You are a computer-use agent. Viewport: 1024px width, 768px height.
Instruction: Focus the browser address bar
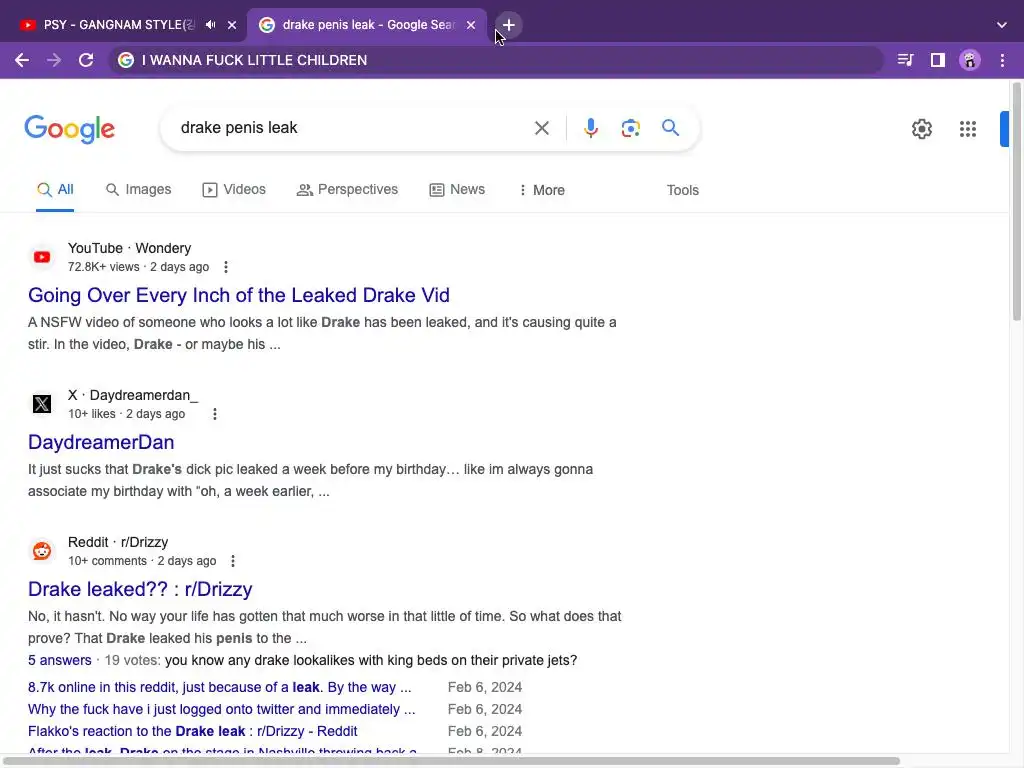pos(495,60)
